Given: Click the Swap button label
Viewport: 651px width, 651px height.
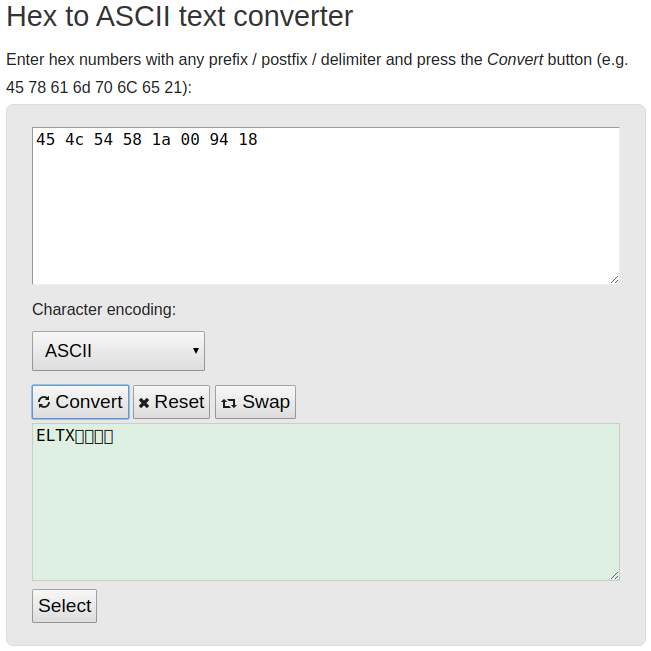Looking at the screenshot, I should (266, 402).
